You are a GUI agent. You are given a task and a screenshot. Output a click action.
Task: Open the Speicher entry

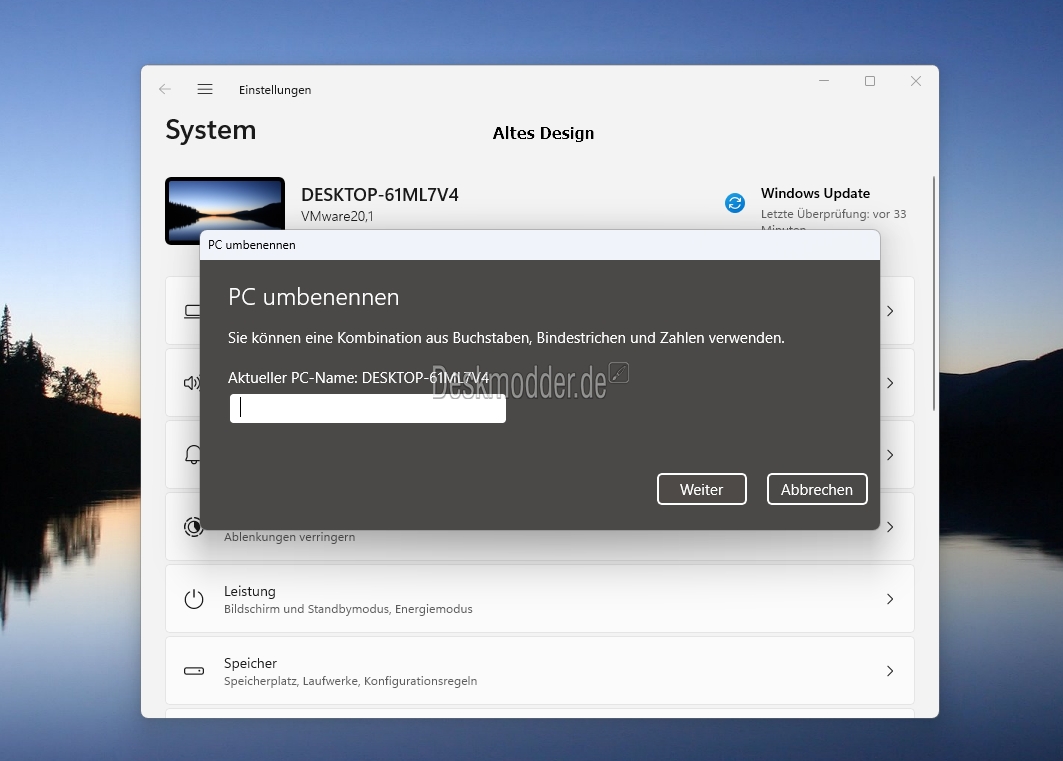pos(540,671)
